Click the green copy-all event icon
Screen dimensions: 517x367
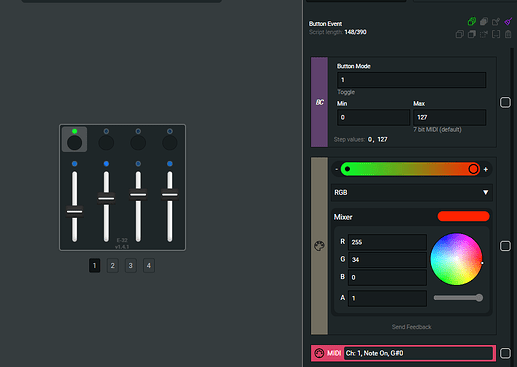[472, 22]
